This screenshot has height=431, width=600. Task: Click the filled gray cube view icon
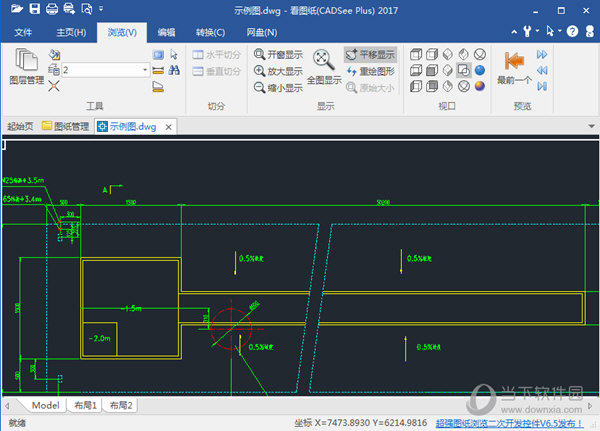click(432, 70)
